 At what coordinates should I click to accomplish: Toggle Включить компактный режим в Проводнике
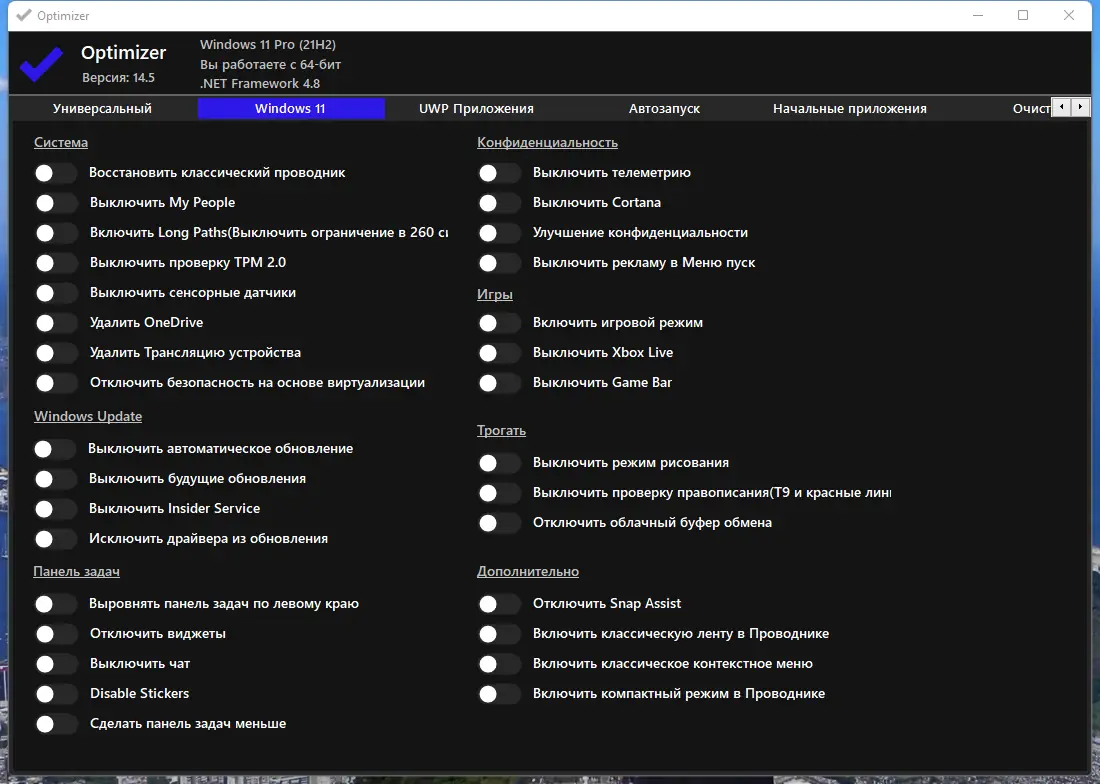point(499,694)
